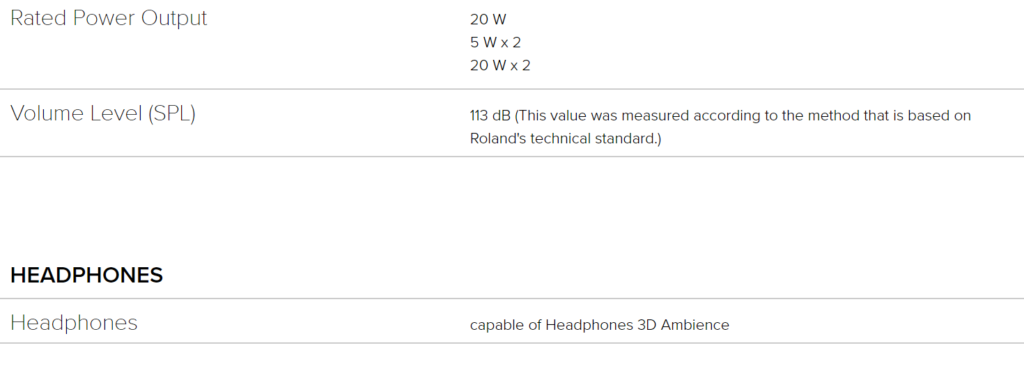Screen dimensions: 1024x366
Task: Select the "(SPL)" abbreviation in the label
Action: (x=172, y=114)
